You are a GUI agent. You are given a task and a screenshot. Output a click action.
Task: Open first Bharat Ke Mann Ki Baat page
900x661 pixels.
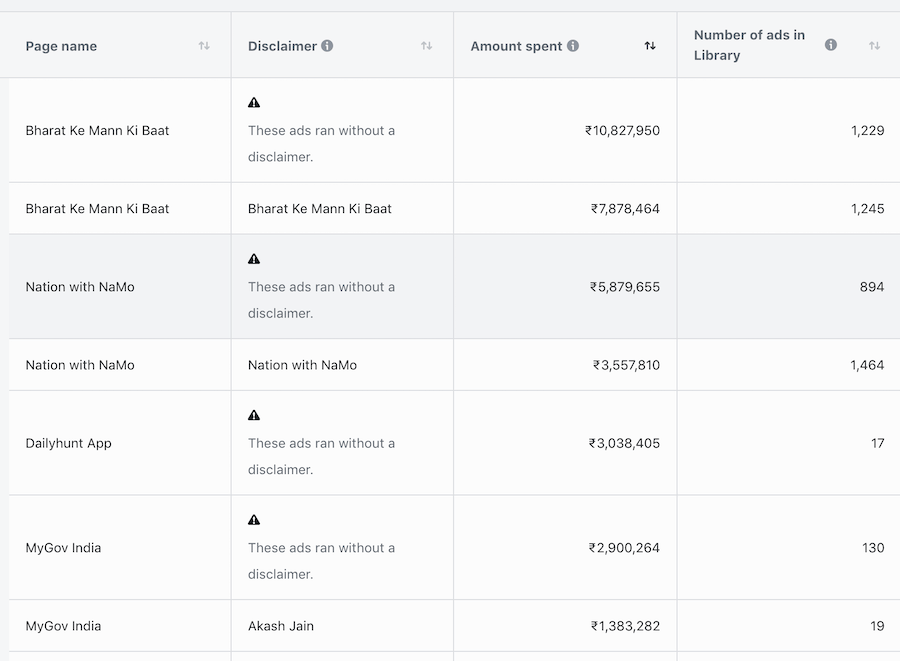pyautogui.click(x=97, y=130)
